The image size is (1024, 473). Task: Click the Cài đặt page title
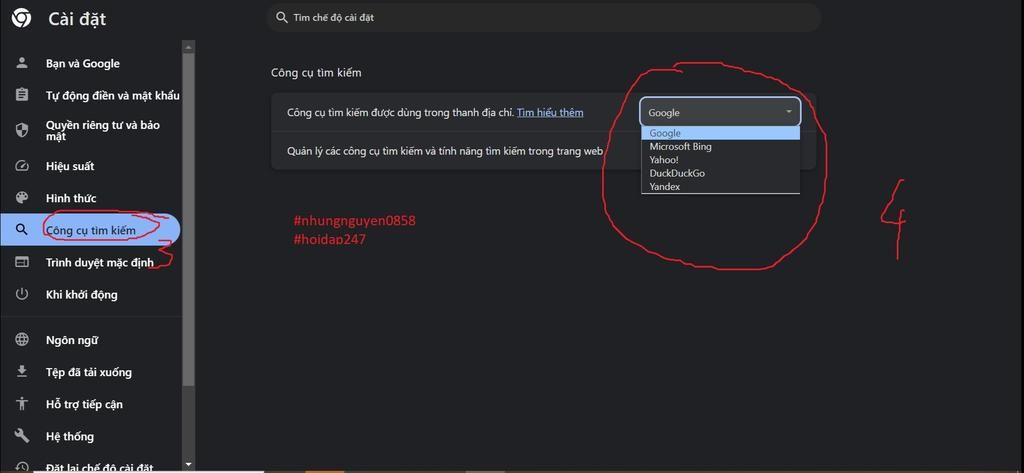(x=77, y=20)
